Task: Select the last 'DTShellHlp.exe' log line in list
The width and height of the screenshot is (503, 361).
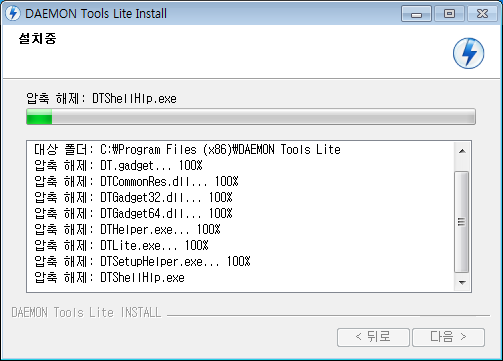Action: tap(109, 277)
